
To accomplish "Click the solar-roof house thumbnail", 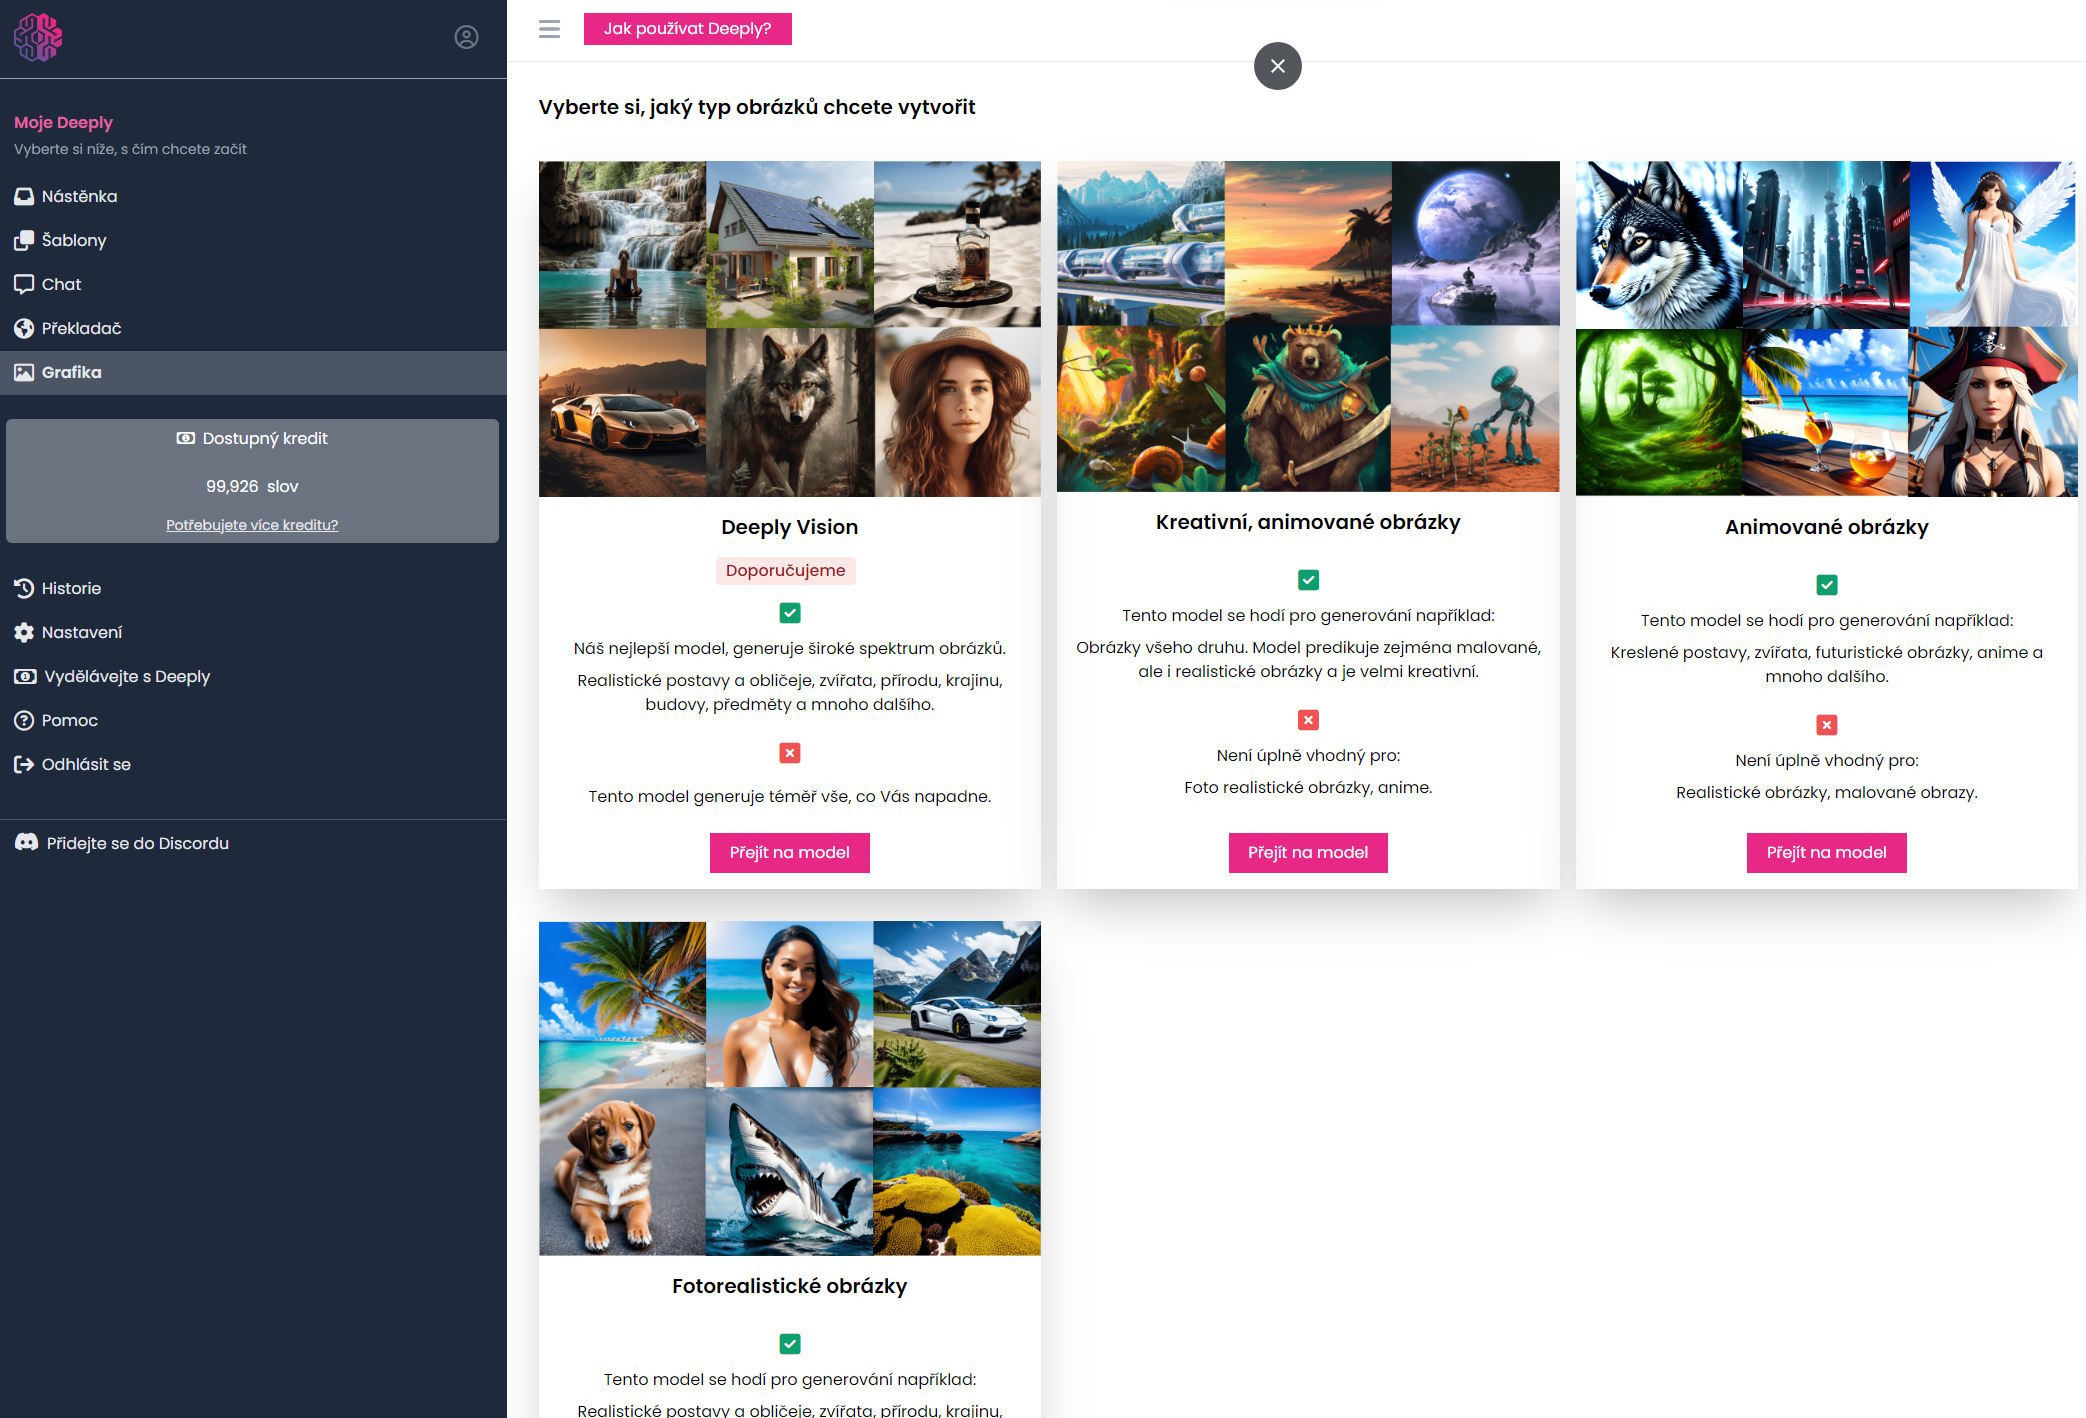I will coord(790,245).
